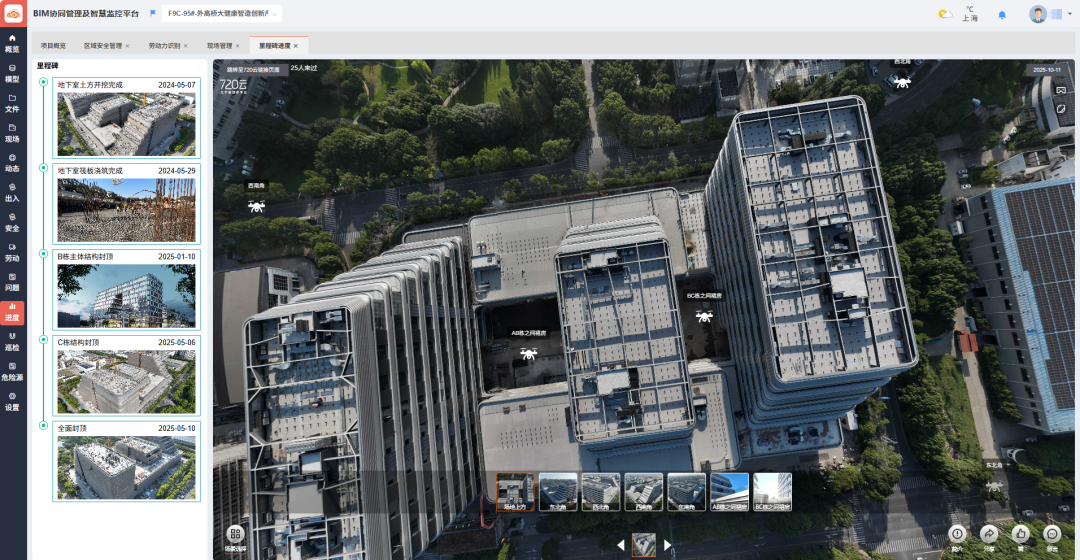
Task: Click the 西南角 drone hotspot icon
Action: (256, 206)
